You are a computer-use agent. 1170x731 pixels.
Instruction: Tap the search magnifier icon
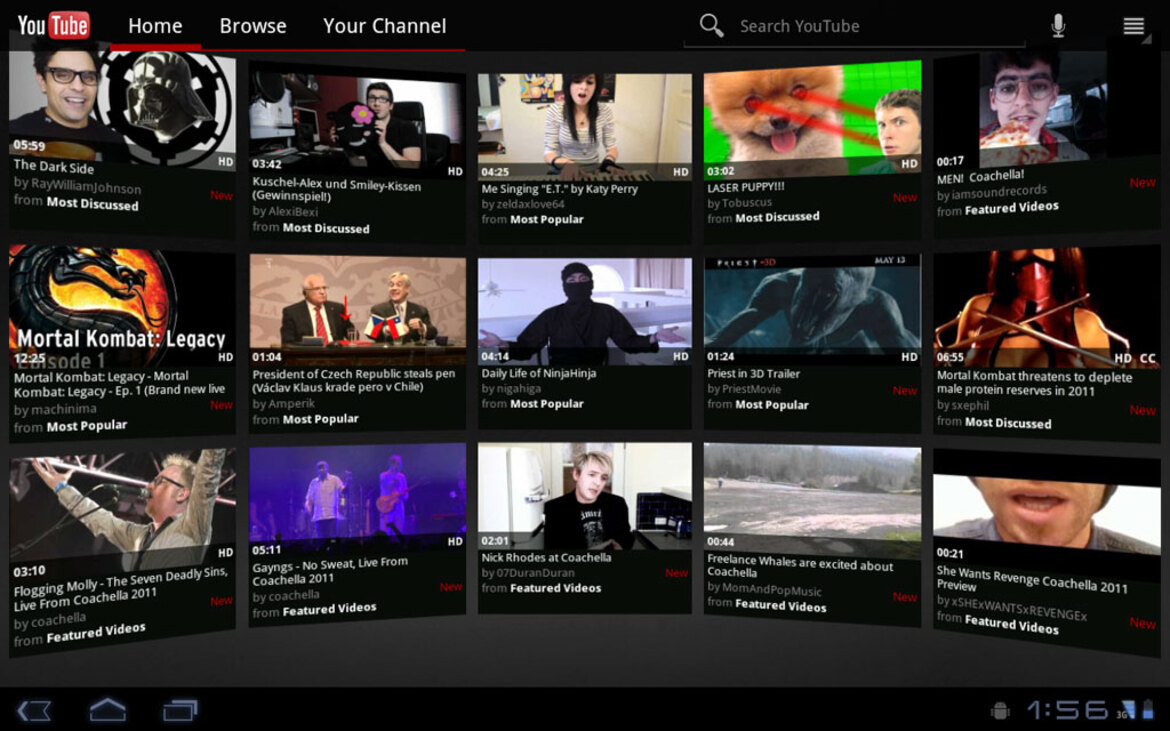pyautogui.click(x=711, y=25)
